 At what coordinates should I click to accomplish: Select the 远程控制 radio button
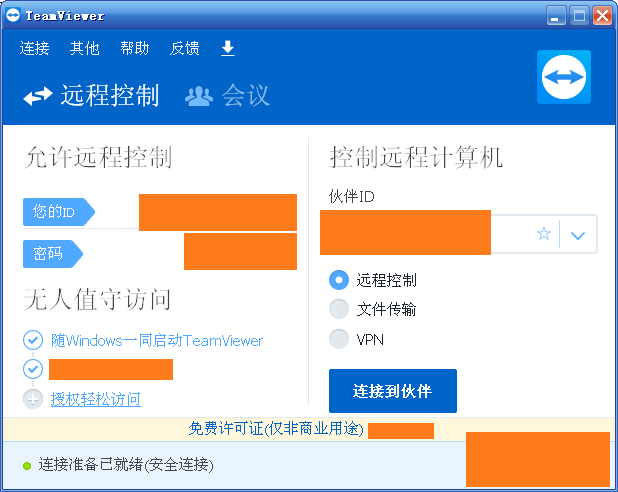pyautogui.click(x=339, y=280)
